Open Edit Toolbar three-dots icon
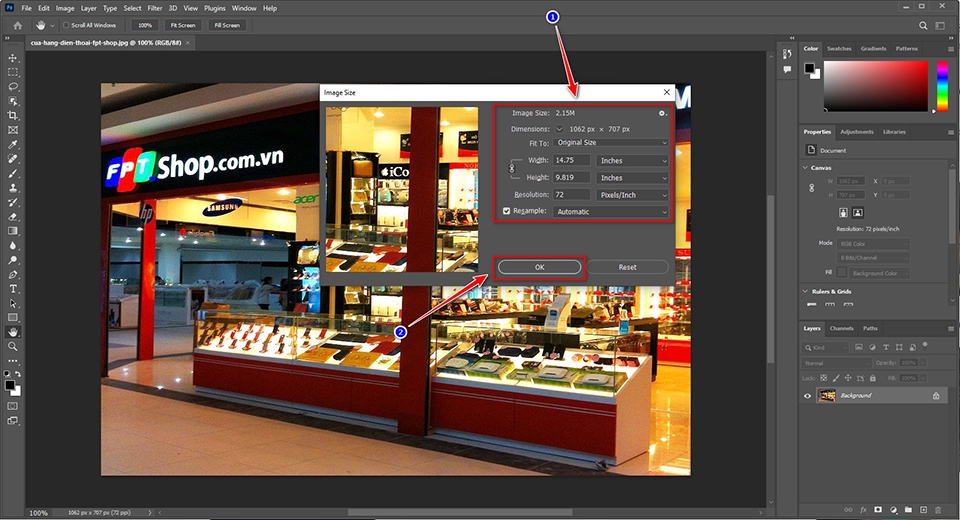This screenshot has height=520, width=960. 13,361
